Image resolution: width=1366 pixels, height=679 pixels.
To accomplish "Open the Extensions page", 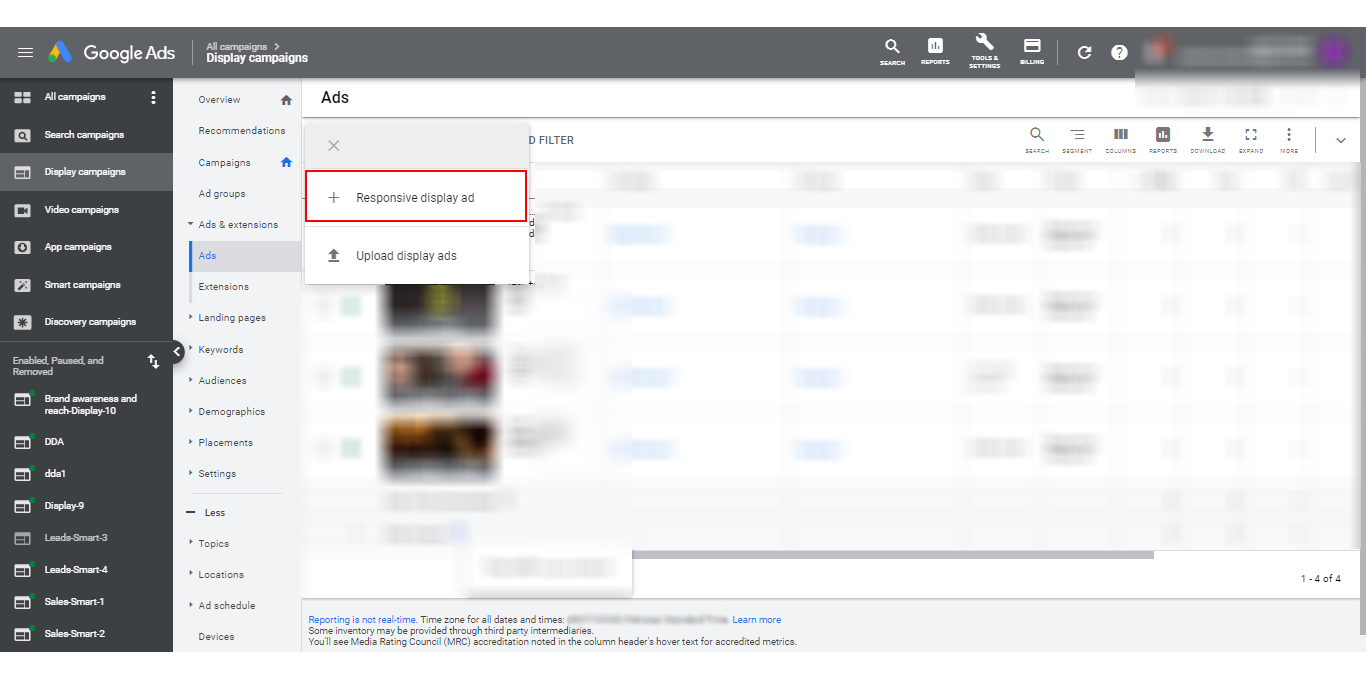I will tap(224, 287).
